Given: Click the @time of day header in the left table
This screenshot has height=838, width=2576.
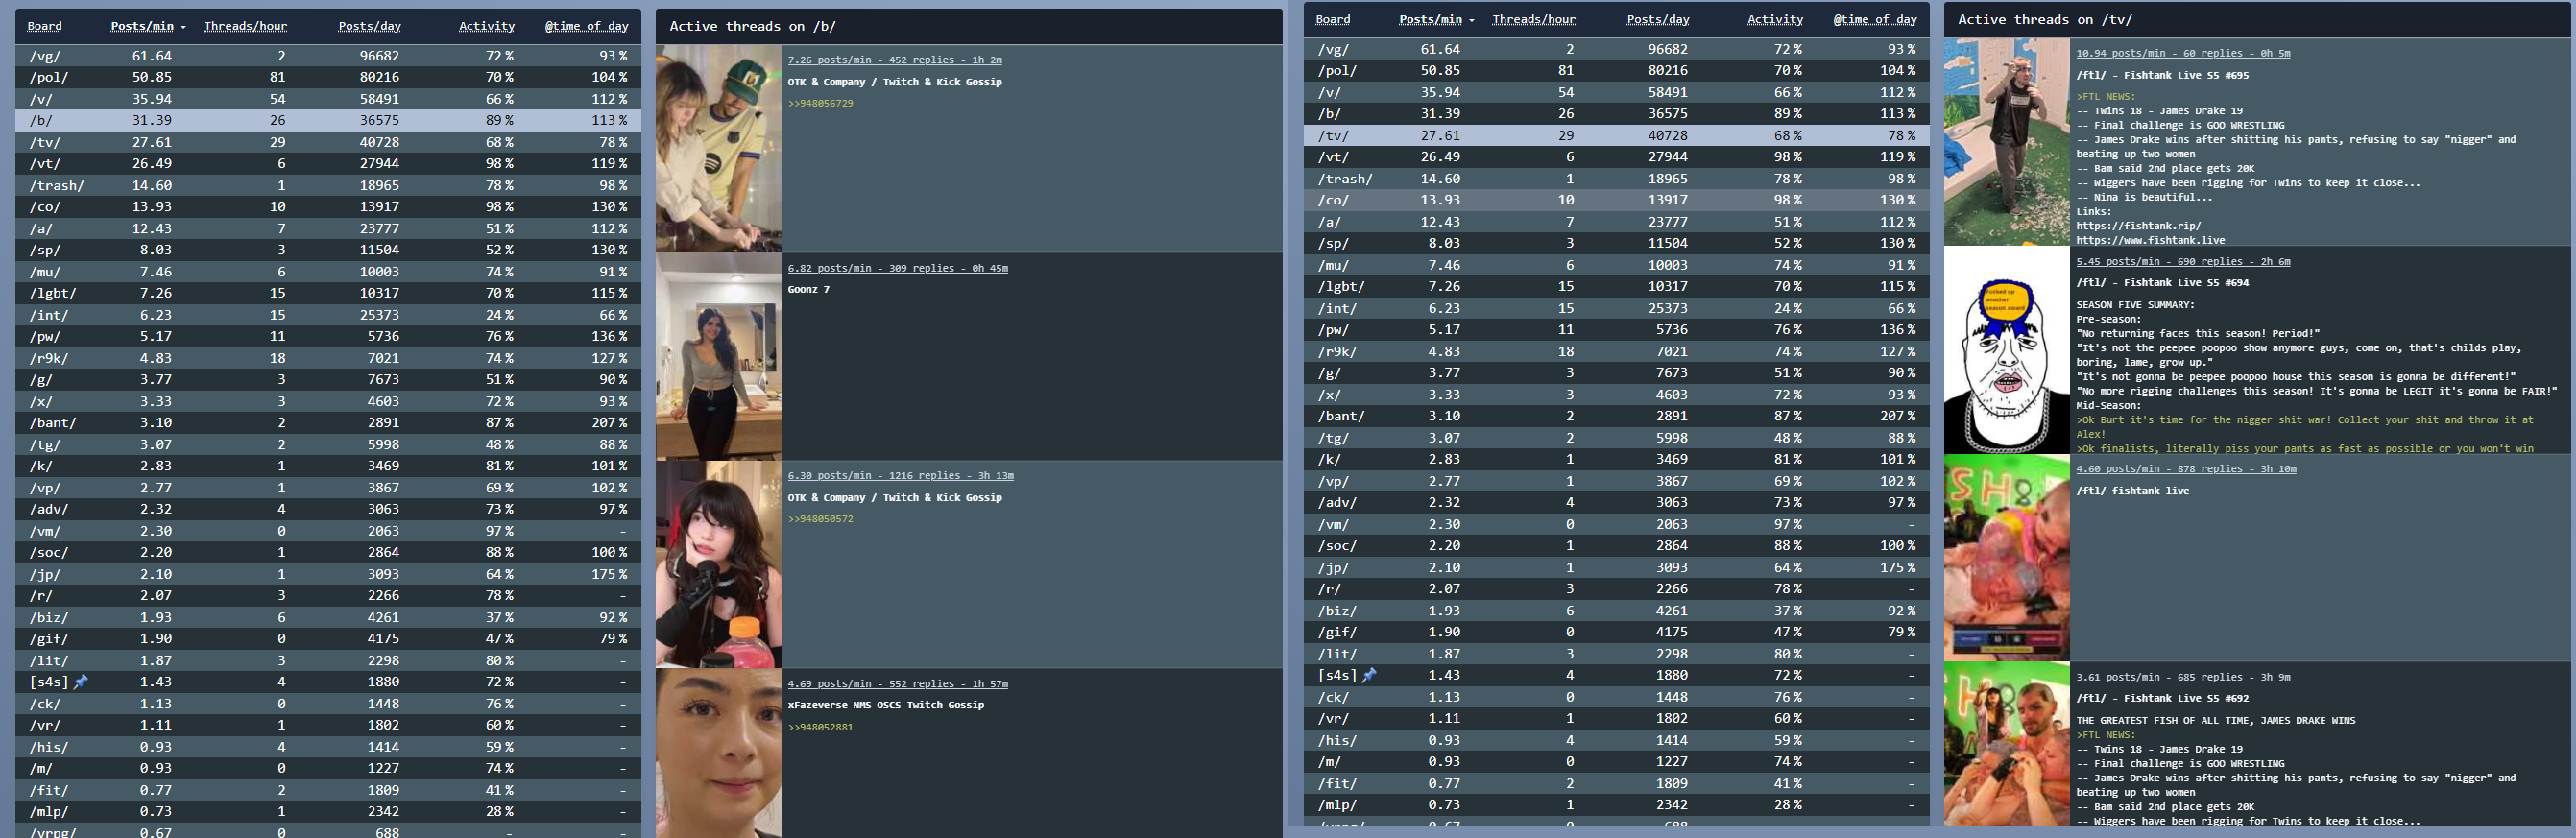Looking at the screenshot, I should pyautogui.click(x=586, y=26).
